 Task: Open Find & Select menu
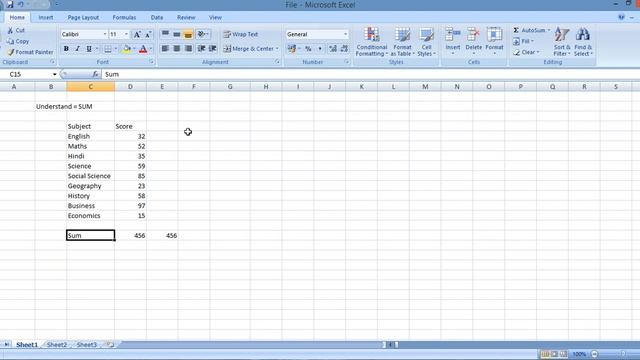click(583, 42)
